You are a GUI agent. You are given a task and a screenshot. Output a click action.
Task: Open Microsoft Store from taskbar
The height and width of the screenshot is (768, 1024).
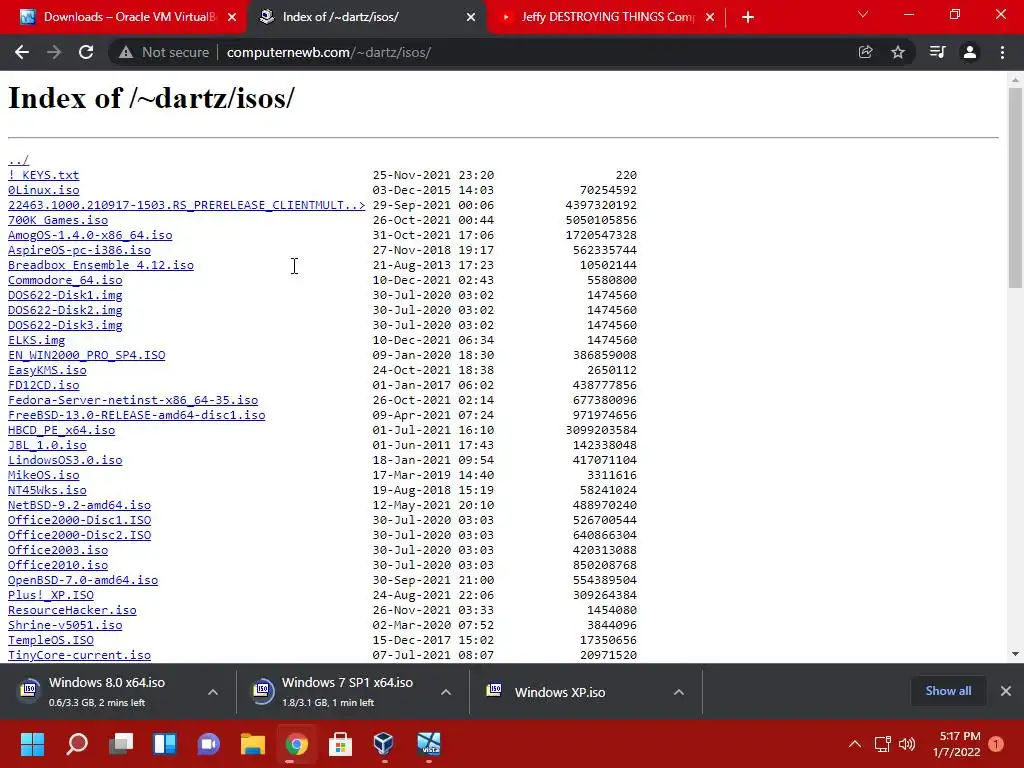(x=340, y=744)
